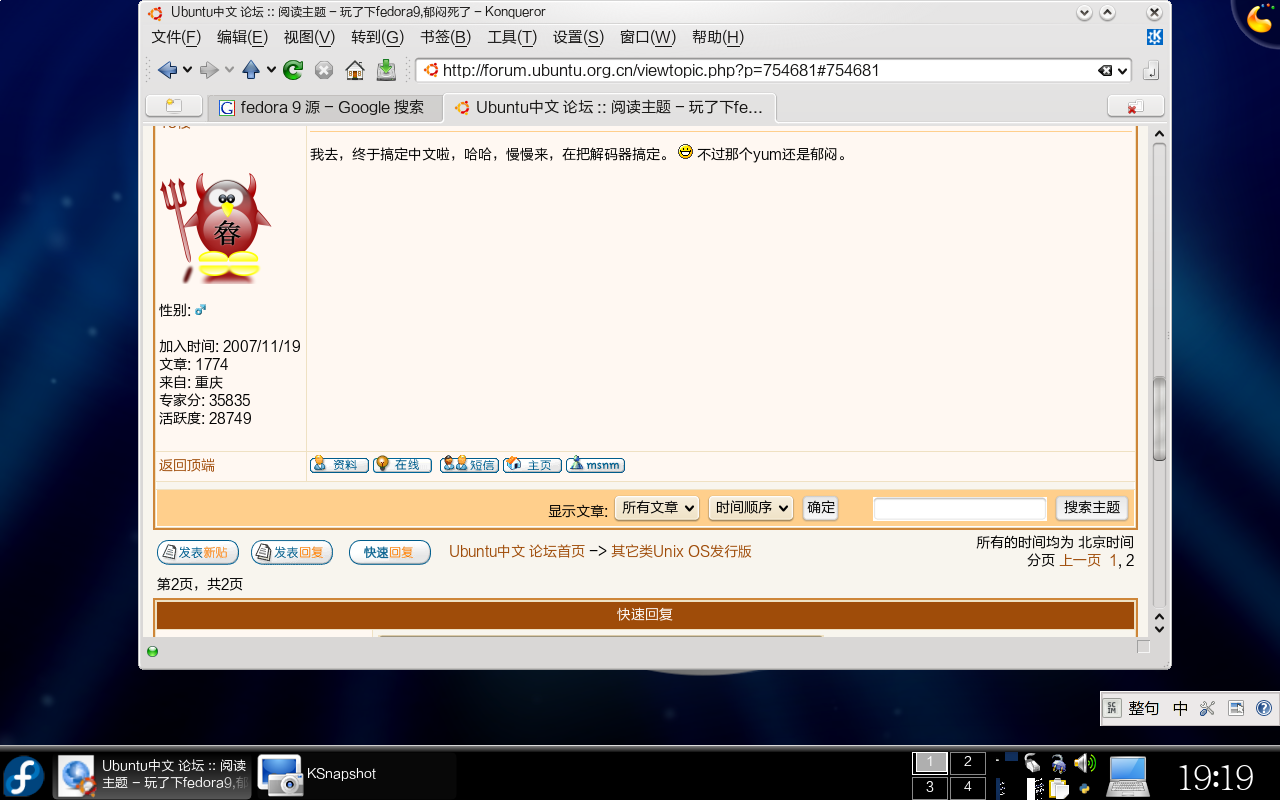Click the laptop icon in panel
Screen dimensions: 1280x800
pyautogui.click(x=1127, y=775)
